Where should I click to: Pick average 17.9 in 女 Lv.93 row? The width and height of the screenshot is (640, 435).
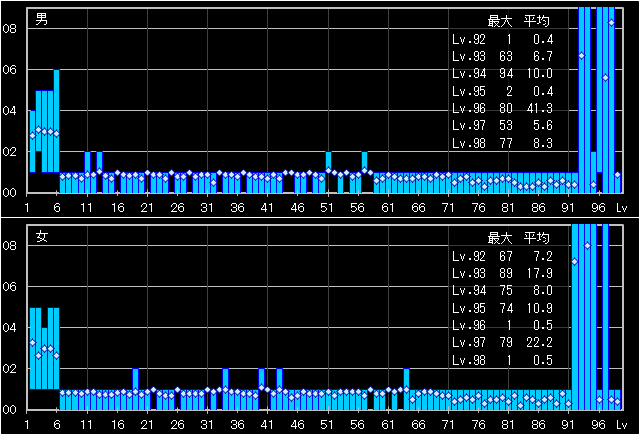(540, 273)
